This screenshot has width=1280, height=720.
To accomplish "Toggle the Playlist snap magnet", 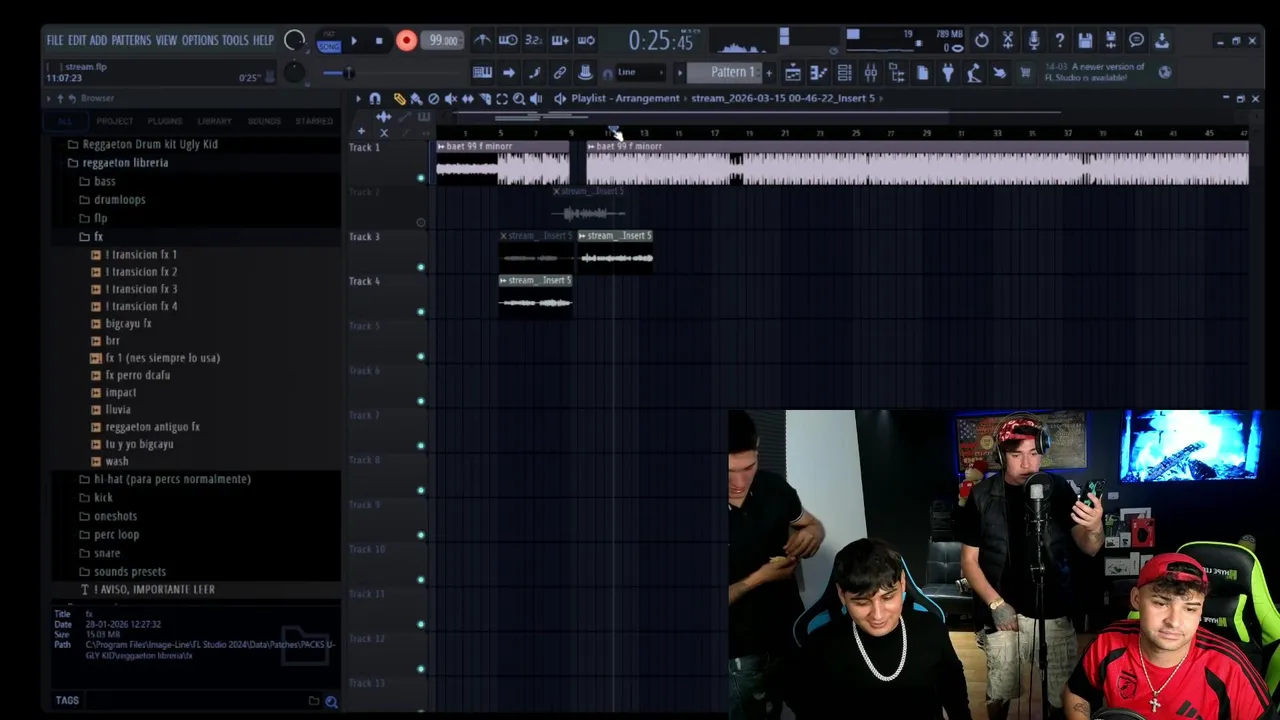I will pos(375,99).
